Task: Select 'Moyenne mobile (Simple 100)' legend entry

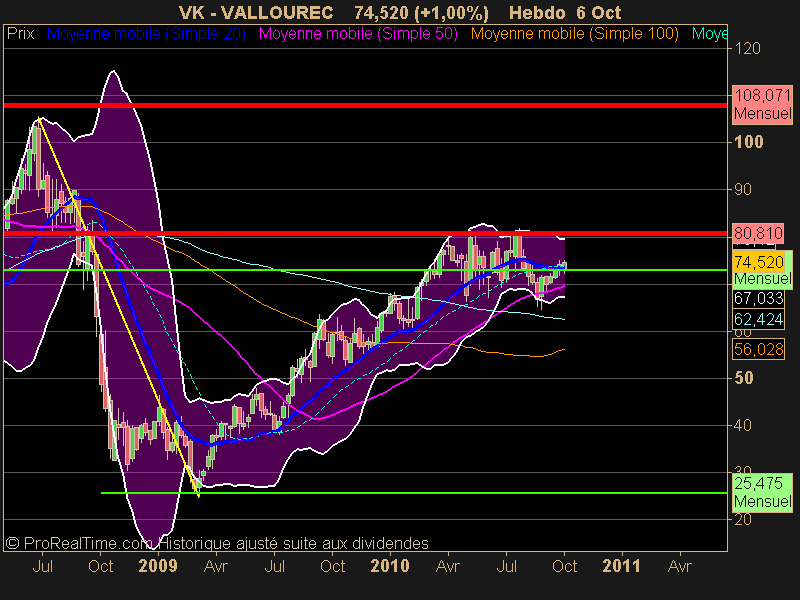Action: (x=574, y=34)
